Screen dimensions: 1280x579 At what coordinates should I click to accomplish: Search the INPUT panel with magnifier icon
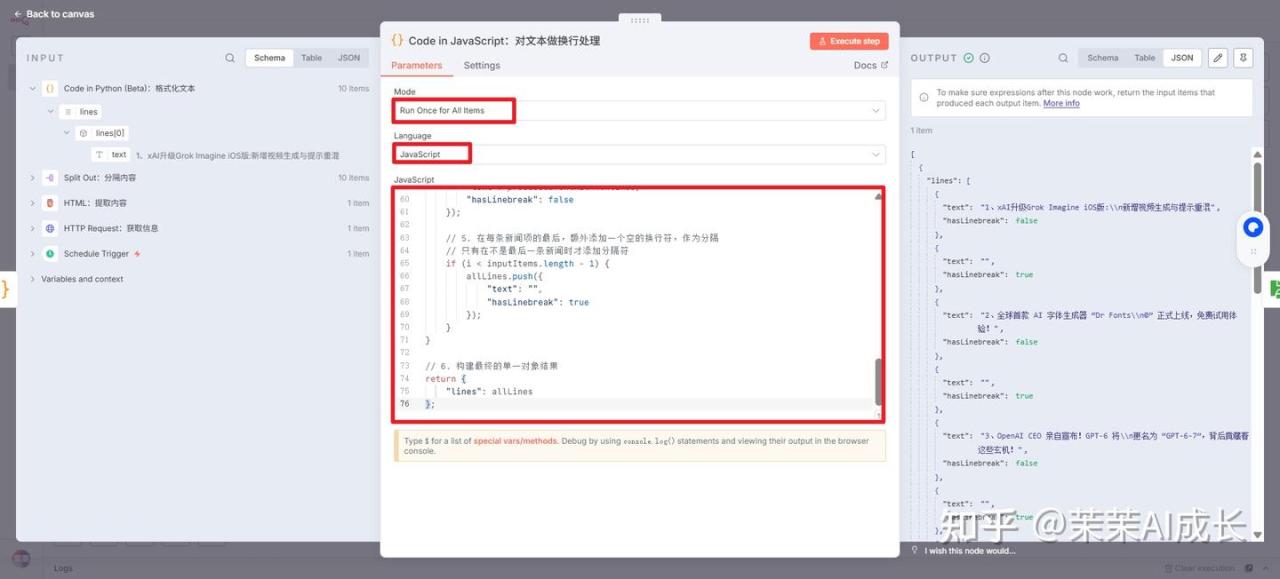point(230,58)
